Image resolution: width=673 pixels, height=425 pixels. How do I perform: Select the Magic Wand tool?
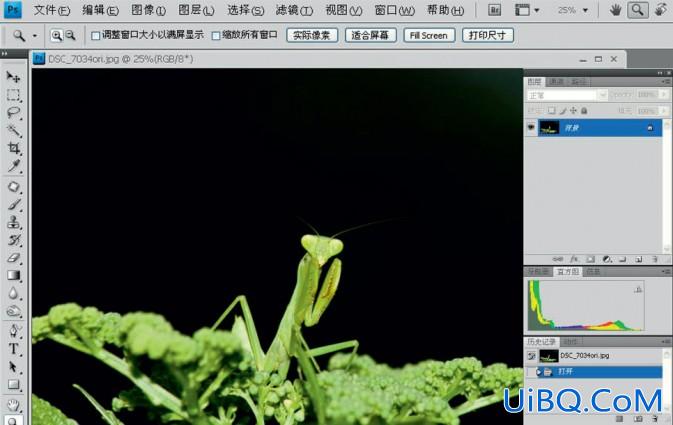click(13, 131)
